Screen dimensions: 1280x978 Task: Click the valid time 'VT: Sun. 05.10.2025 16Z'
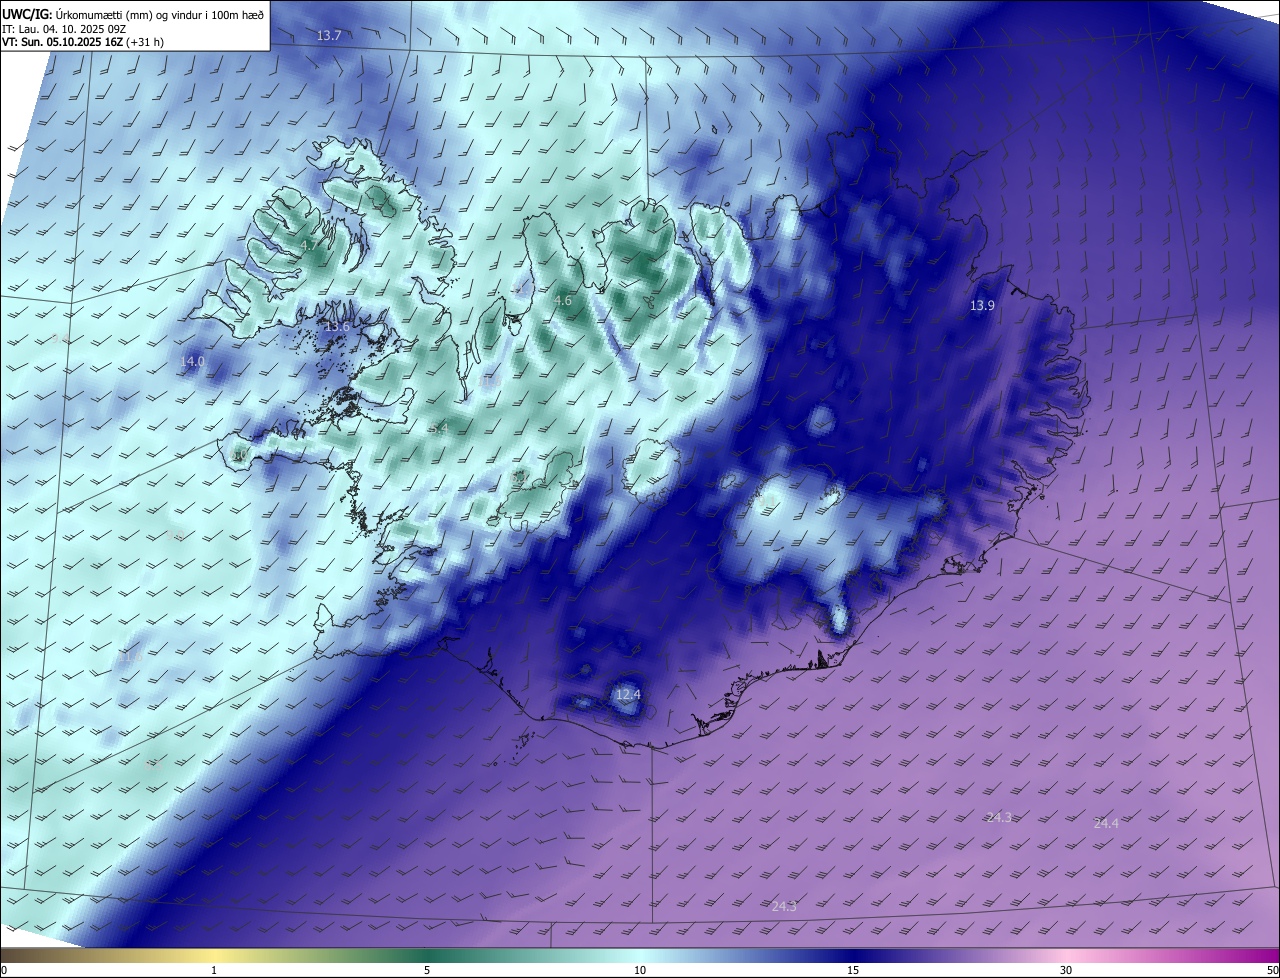(x=61, y=42)
